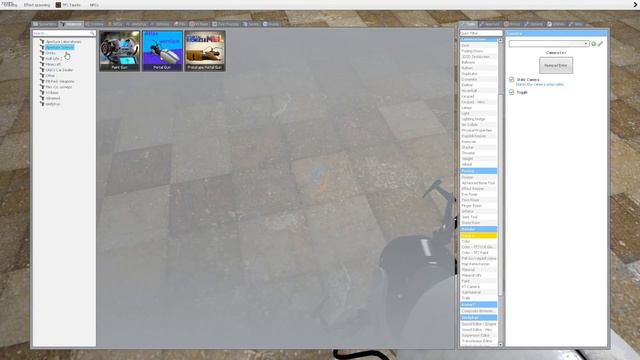The width and height of the screenshot is (640, 360).
Task: Spawn the Prototype Portal Gun weapon
Action: point(204,51)
